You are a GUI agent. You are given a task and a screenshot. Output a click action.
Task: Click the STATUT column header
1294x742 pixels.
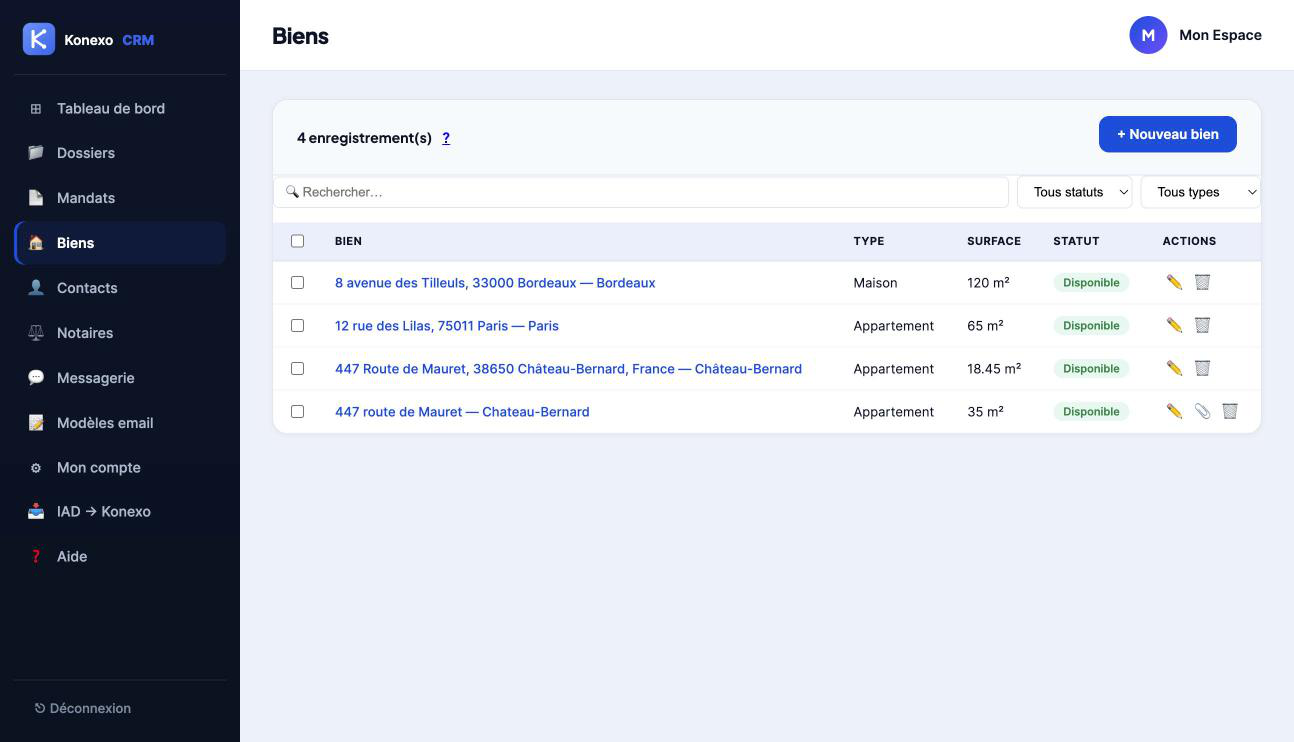click(1076, 241)
